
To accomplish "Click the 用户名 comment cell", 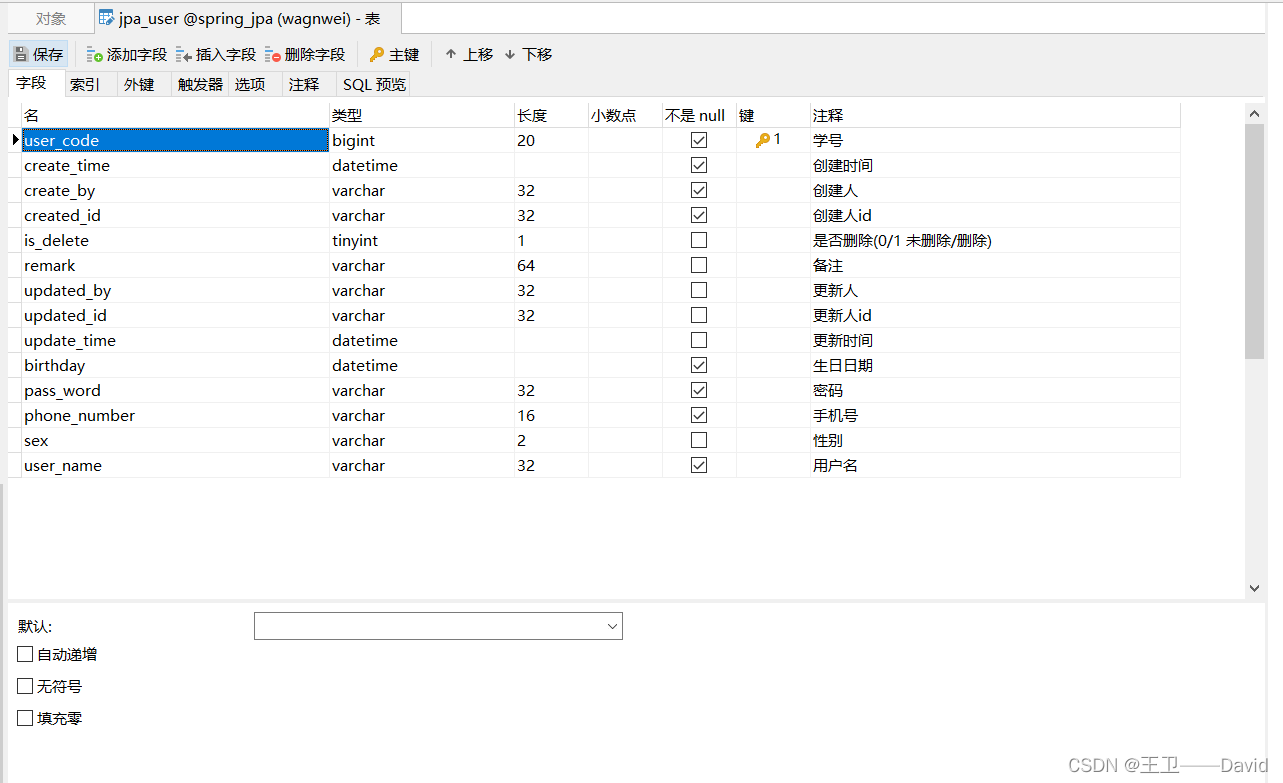I will point(995,465).
